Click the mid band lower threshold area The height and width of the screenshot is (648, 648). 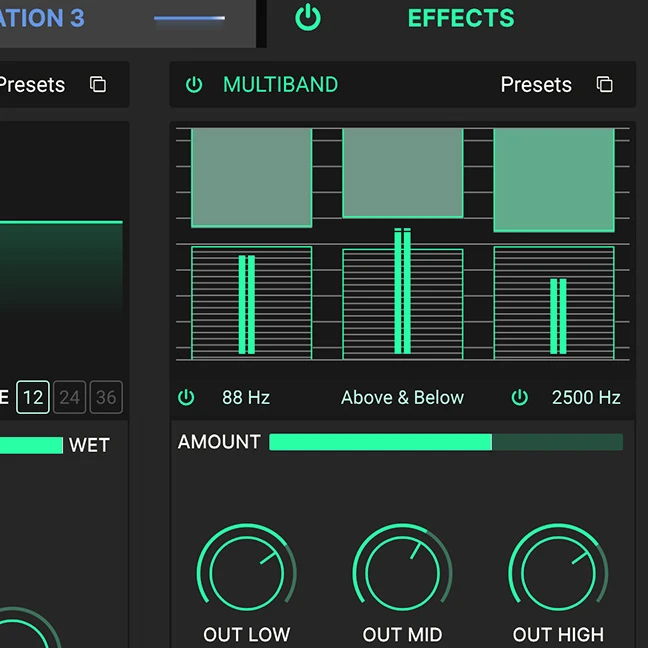click(403, 304)
